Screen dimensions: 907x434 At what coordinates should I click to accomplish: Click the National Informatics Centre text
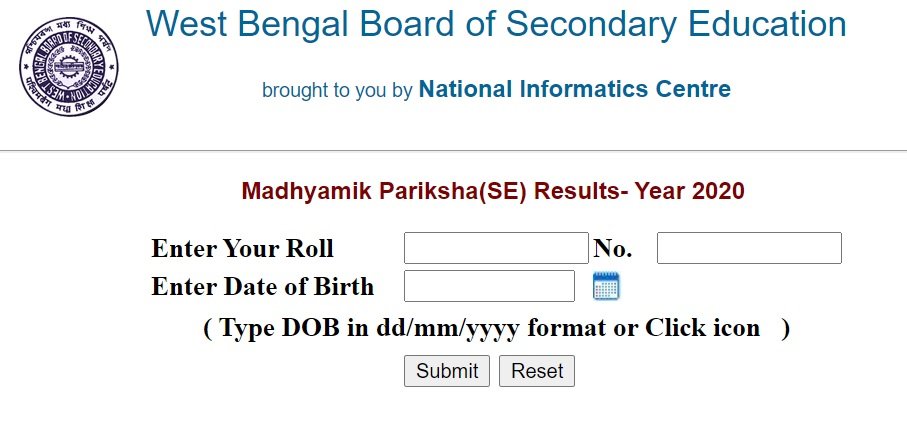(574, 89)
